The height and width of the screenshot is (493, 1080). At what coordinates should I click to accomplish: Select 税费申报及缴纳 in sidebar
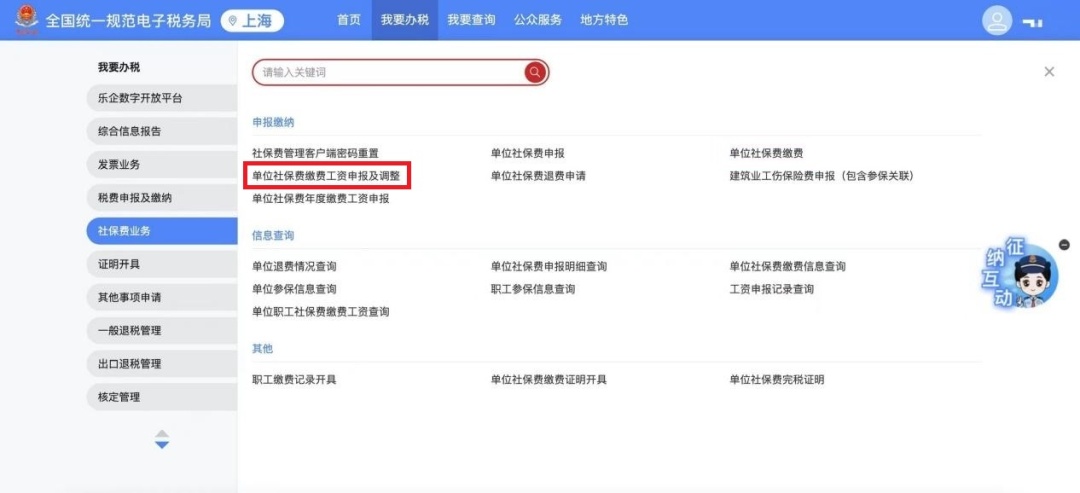162,198
